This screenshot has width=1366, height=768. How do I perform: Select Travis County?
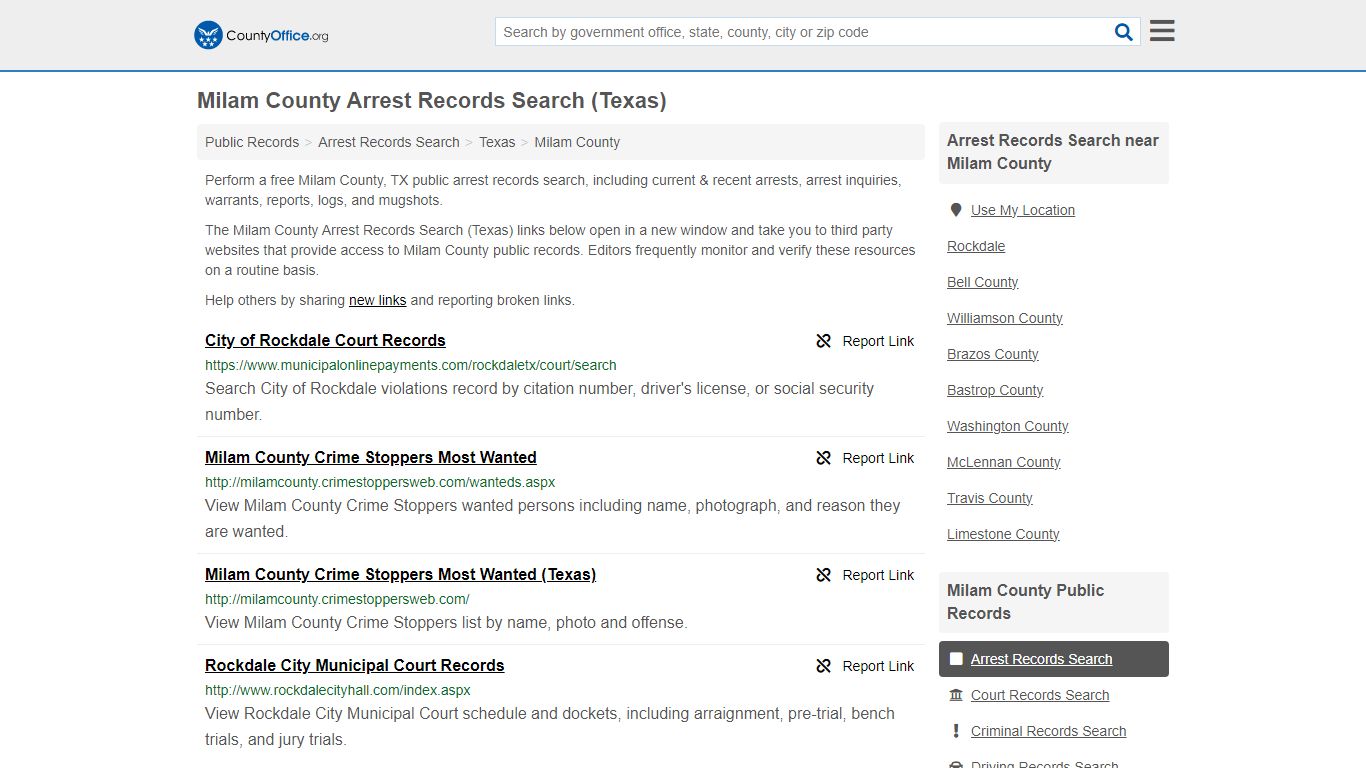tap(990, 498)
